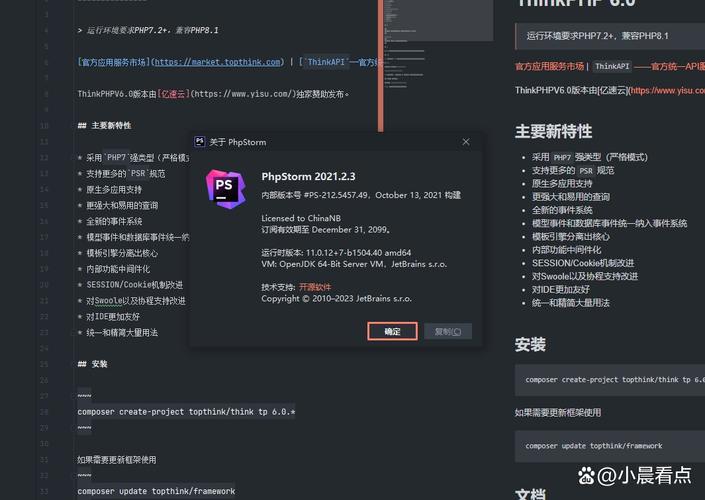Image resolution: width=705 pixels, height=500 pixels.
Task: Click the ## 安装 heading in the editor
Action: (92, 364)
